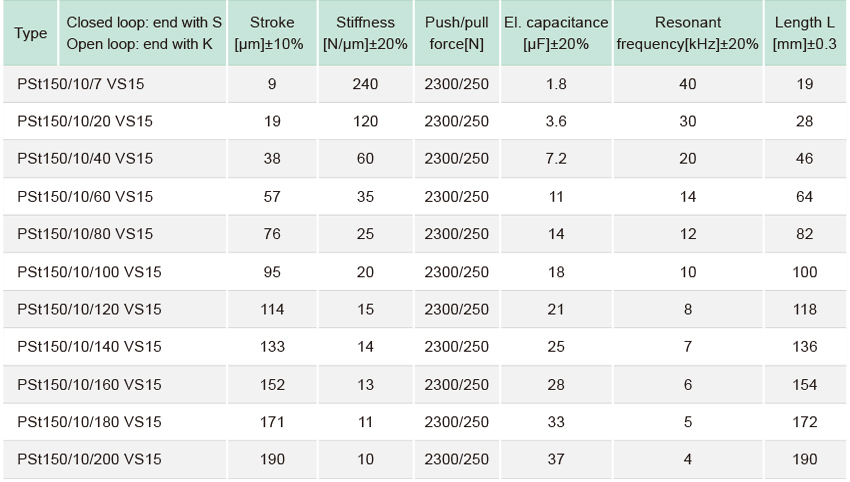Image resolution: width=850 pixels, height=482 pixels.
Task: Click the Closed loop/Open loop header text
Action: [144, 33]
